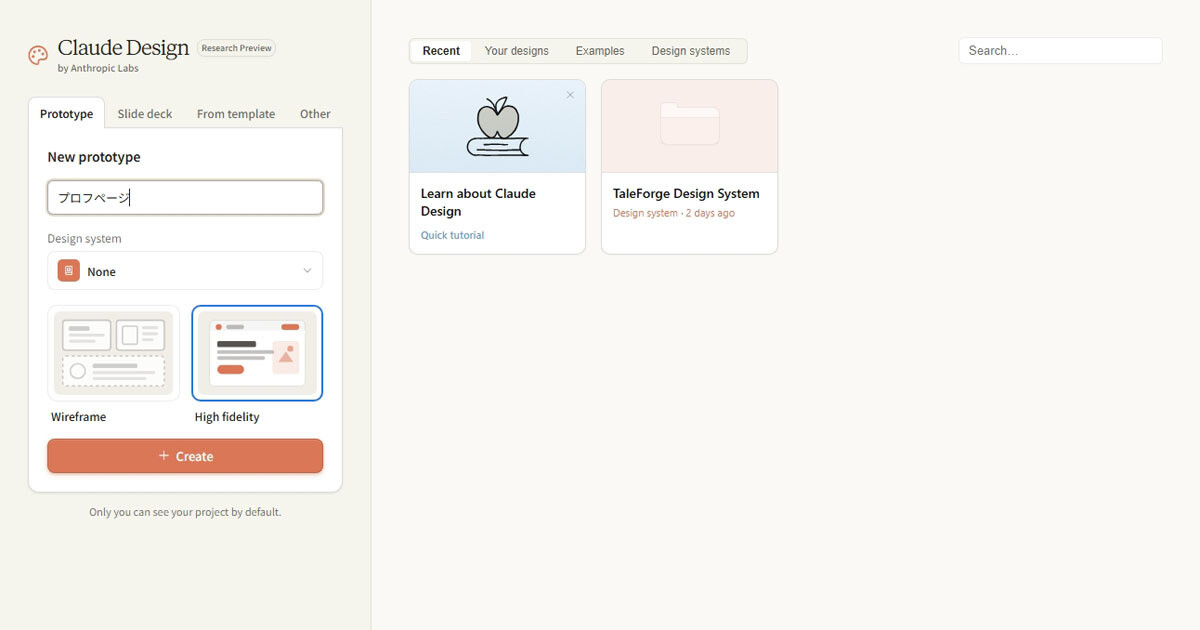Screen dimensions: 1200x630
Task: Open the Design systems tab
Action: coord(690,50)
